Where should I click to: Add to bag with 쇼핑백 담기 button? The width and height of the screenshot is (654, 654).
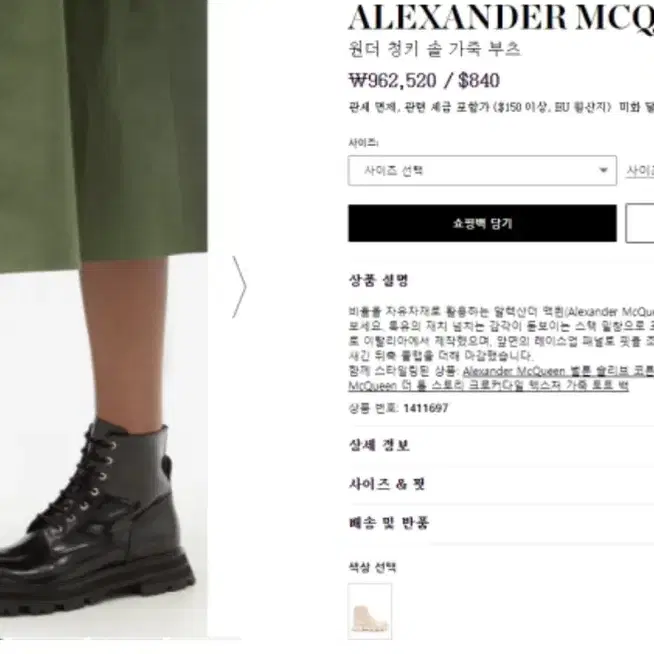pyautogui.click(x=482, y=223)
